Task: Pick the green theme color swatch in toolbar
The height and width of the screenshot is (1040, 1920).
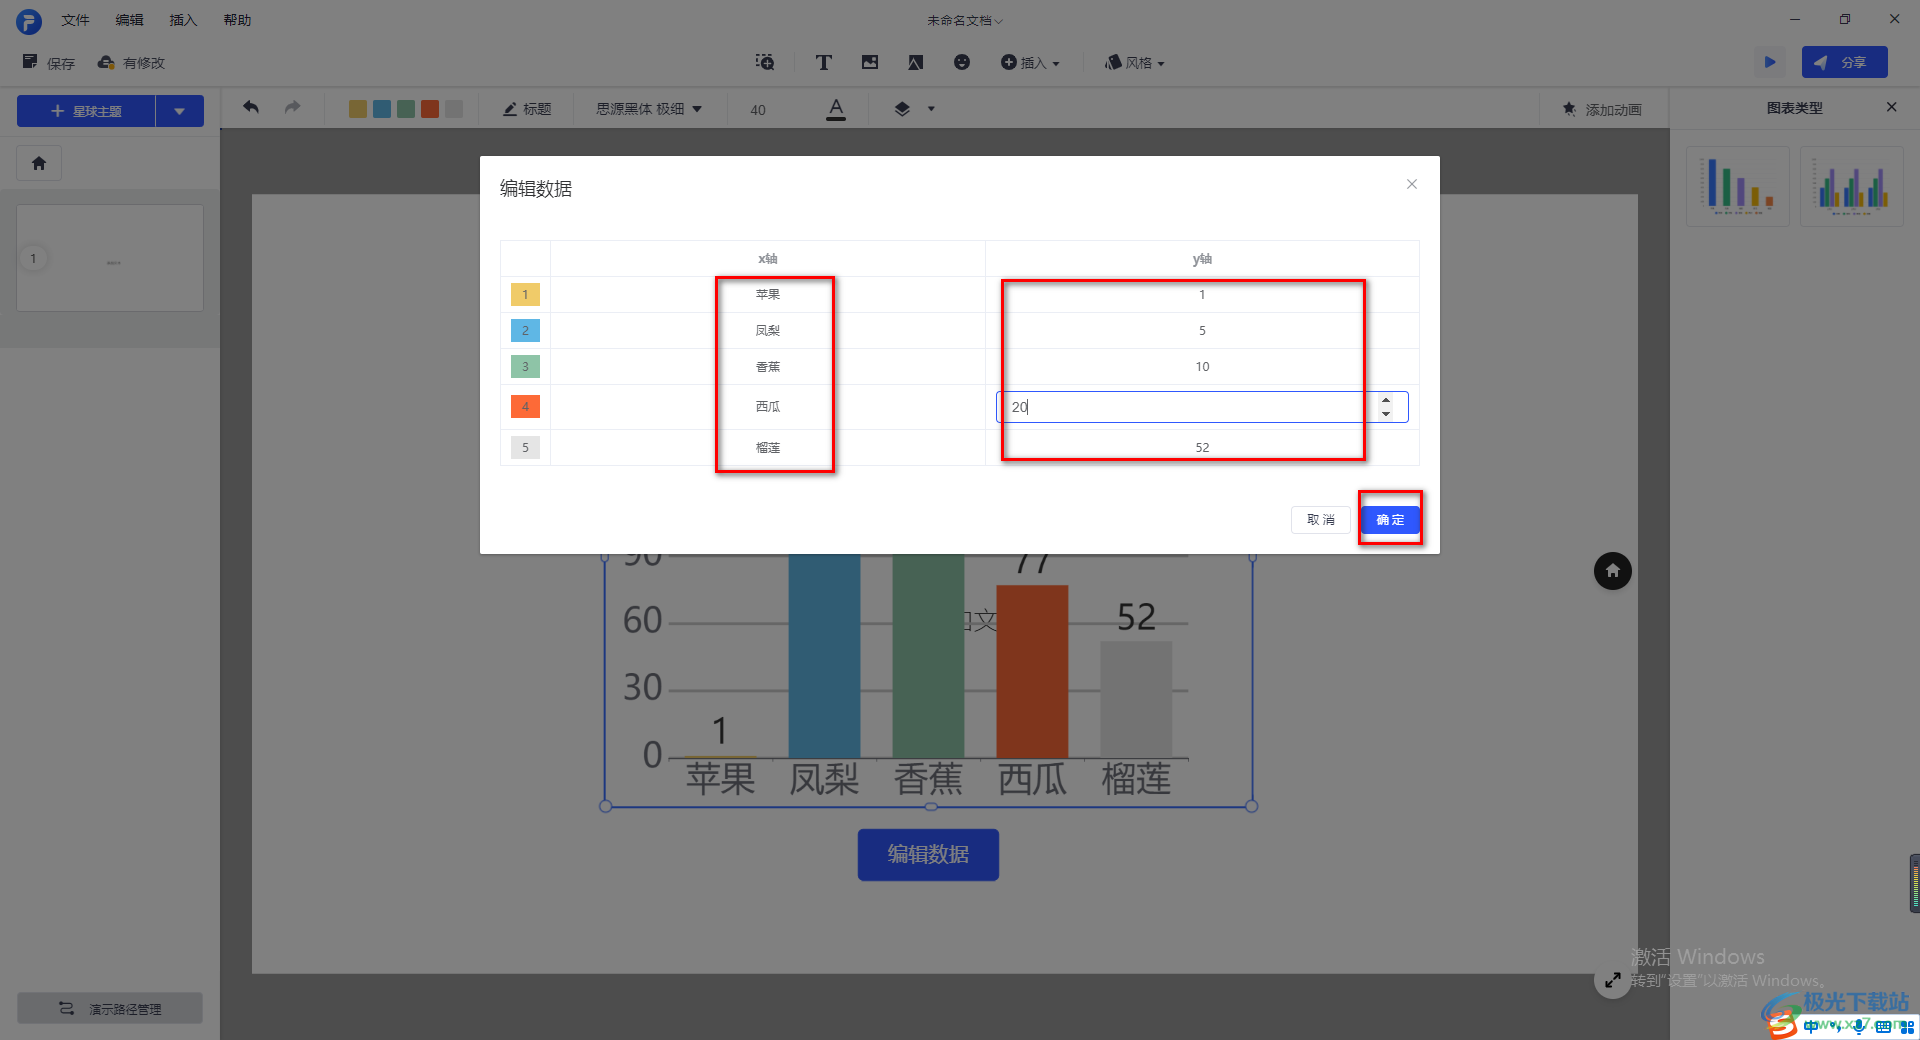Action: 406,108
